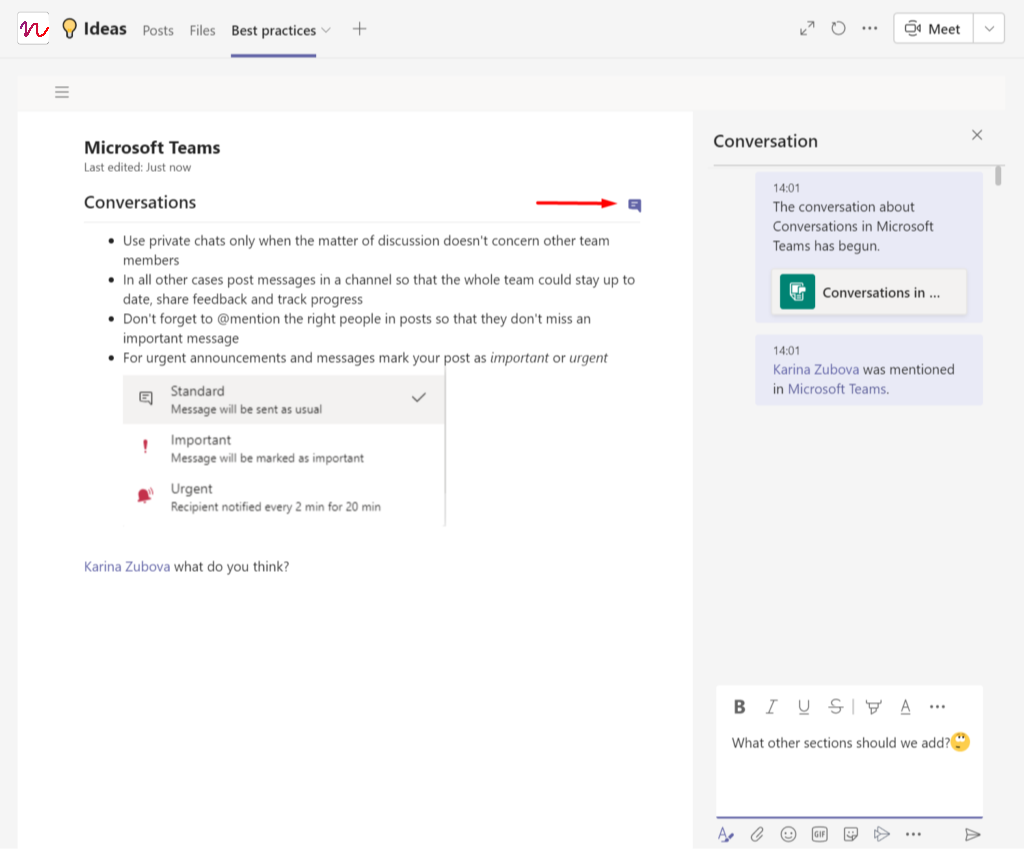Click the Ideas lightbulb channel icon
This screenshot has width=1024, height=849.
click(69, 29)
